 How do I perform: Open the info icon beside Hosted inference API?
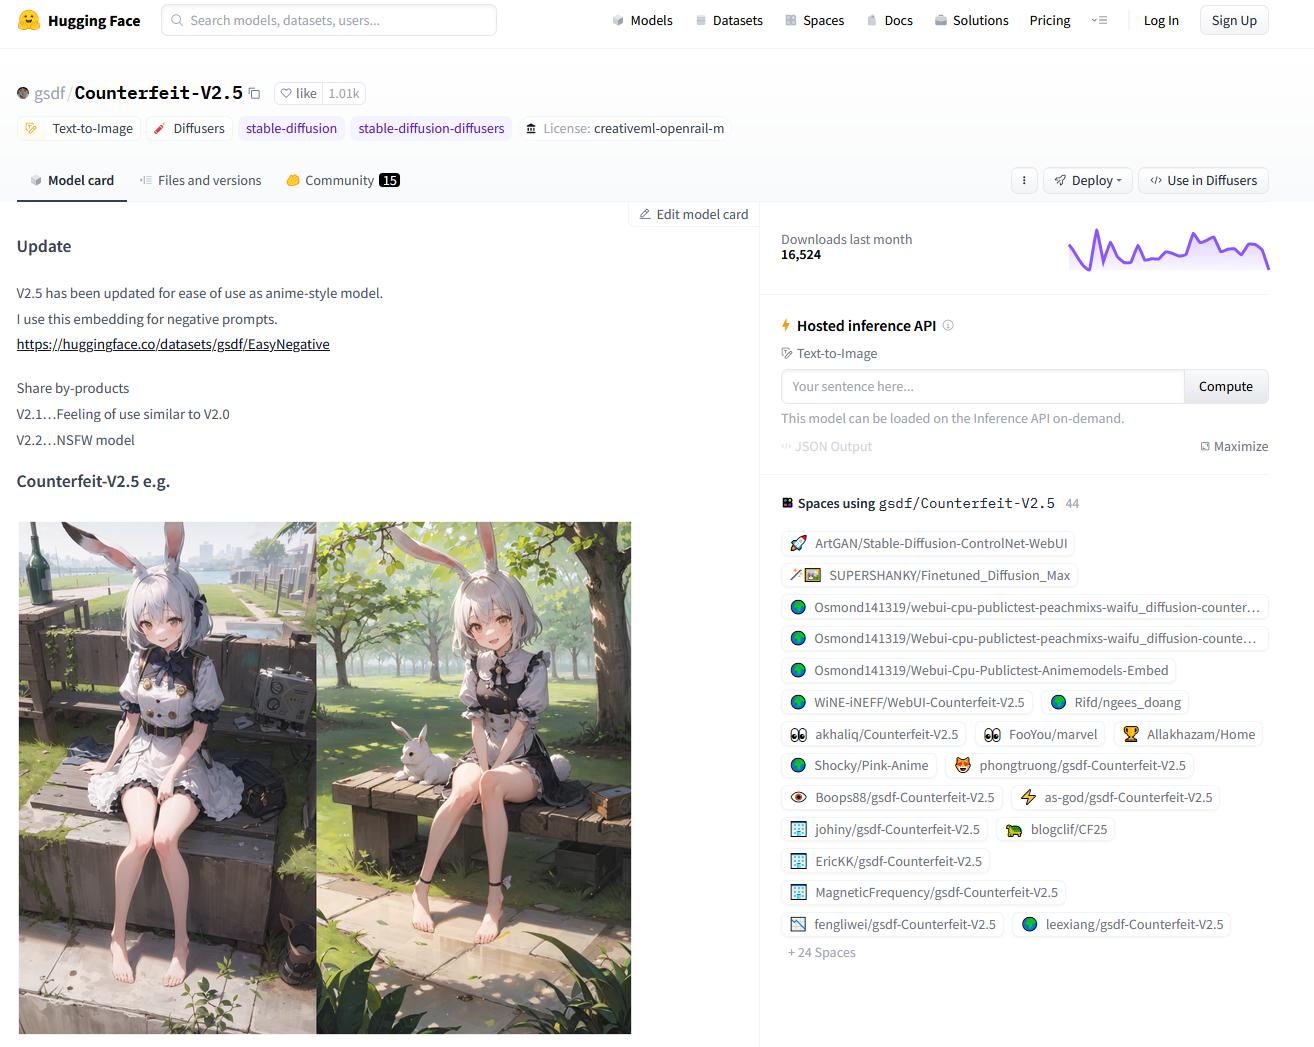pyautogui.click(x=948, y=325)
